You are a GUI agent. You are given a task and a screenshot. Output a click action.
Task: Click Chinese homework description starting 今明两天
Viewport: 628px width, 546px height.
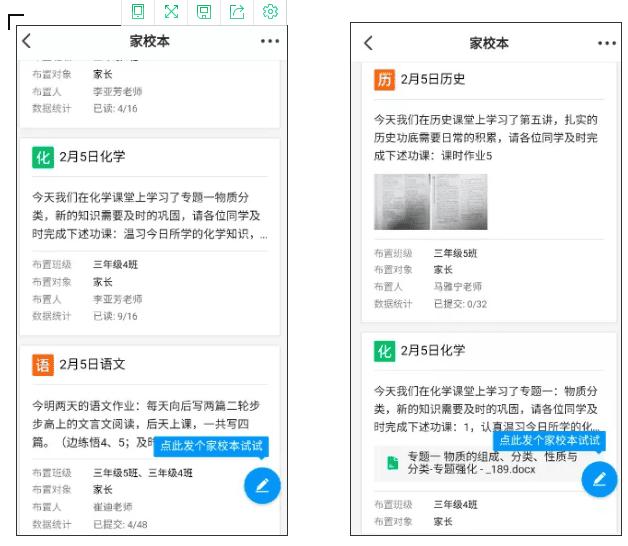point(146,424)
